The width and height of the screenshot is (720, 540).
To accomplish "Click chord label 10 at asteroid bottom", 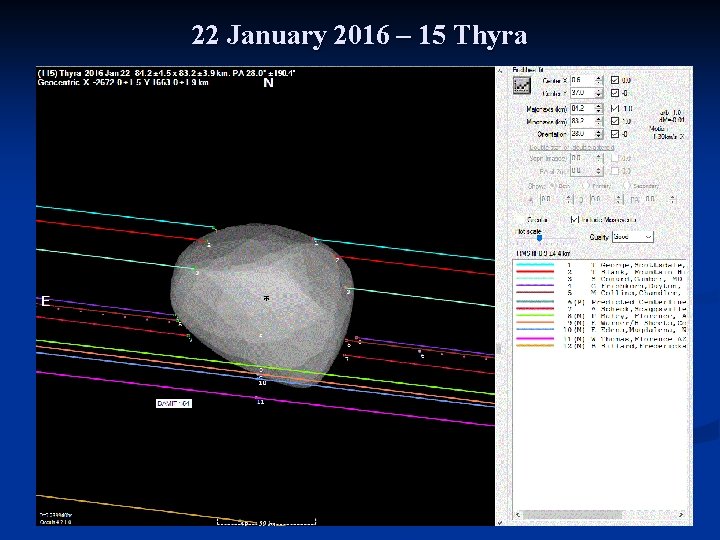I will 262,383.
